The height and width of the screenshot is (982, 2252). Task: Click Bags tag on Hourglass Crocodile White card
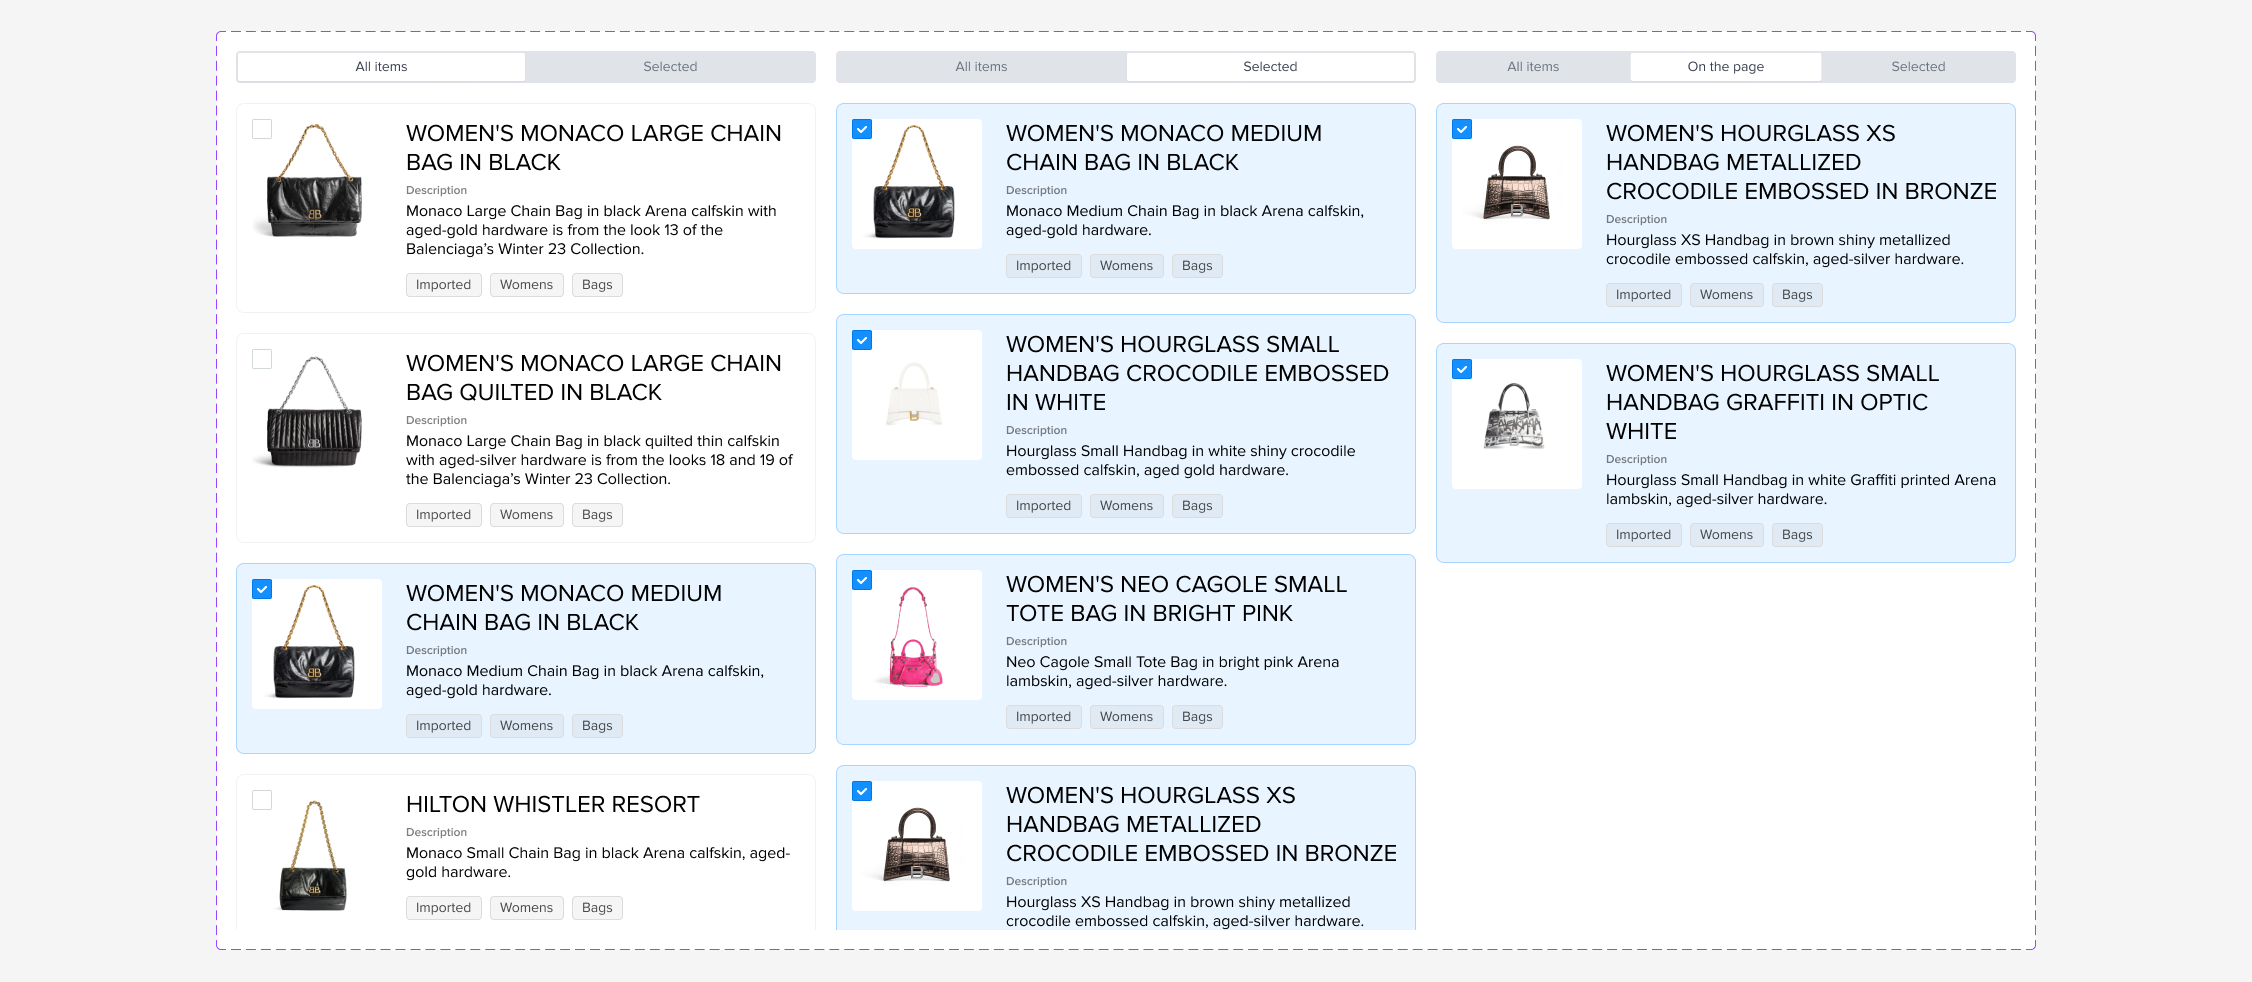coord(1197,506)
